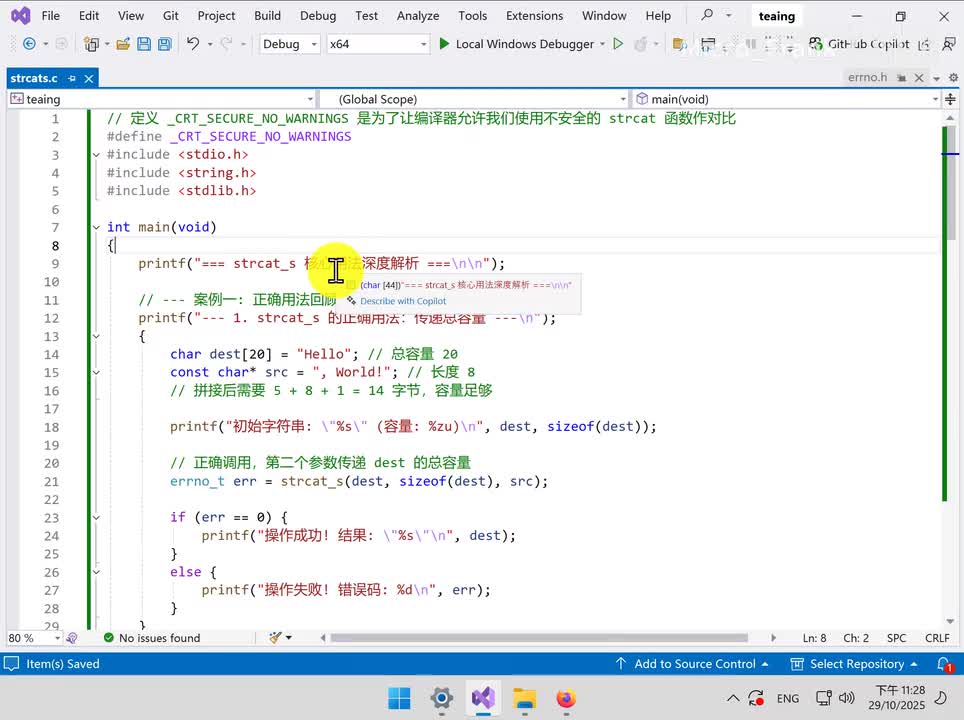
Task: Click the Save All icon
Action: click(x=165, y=44)
